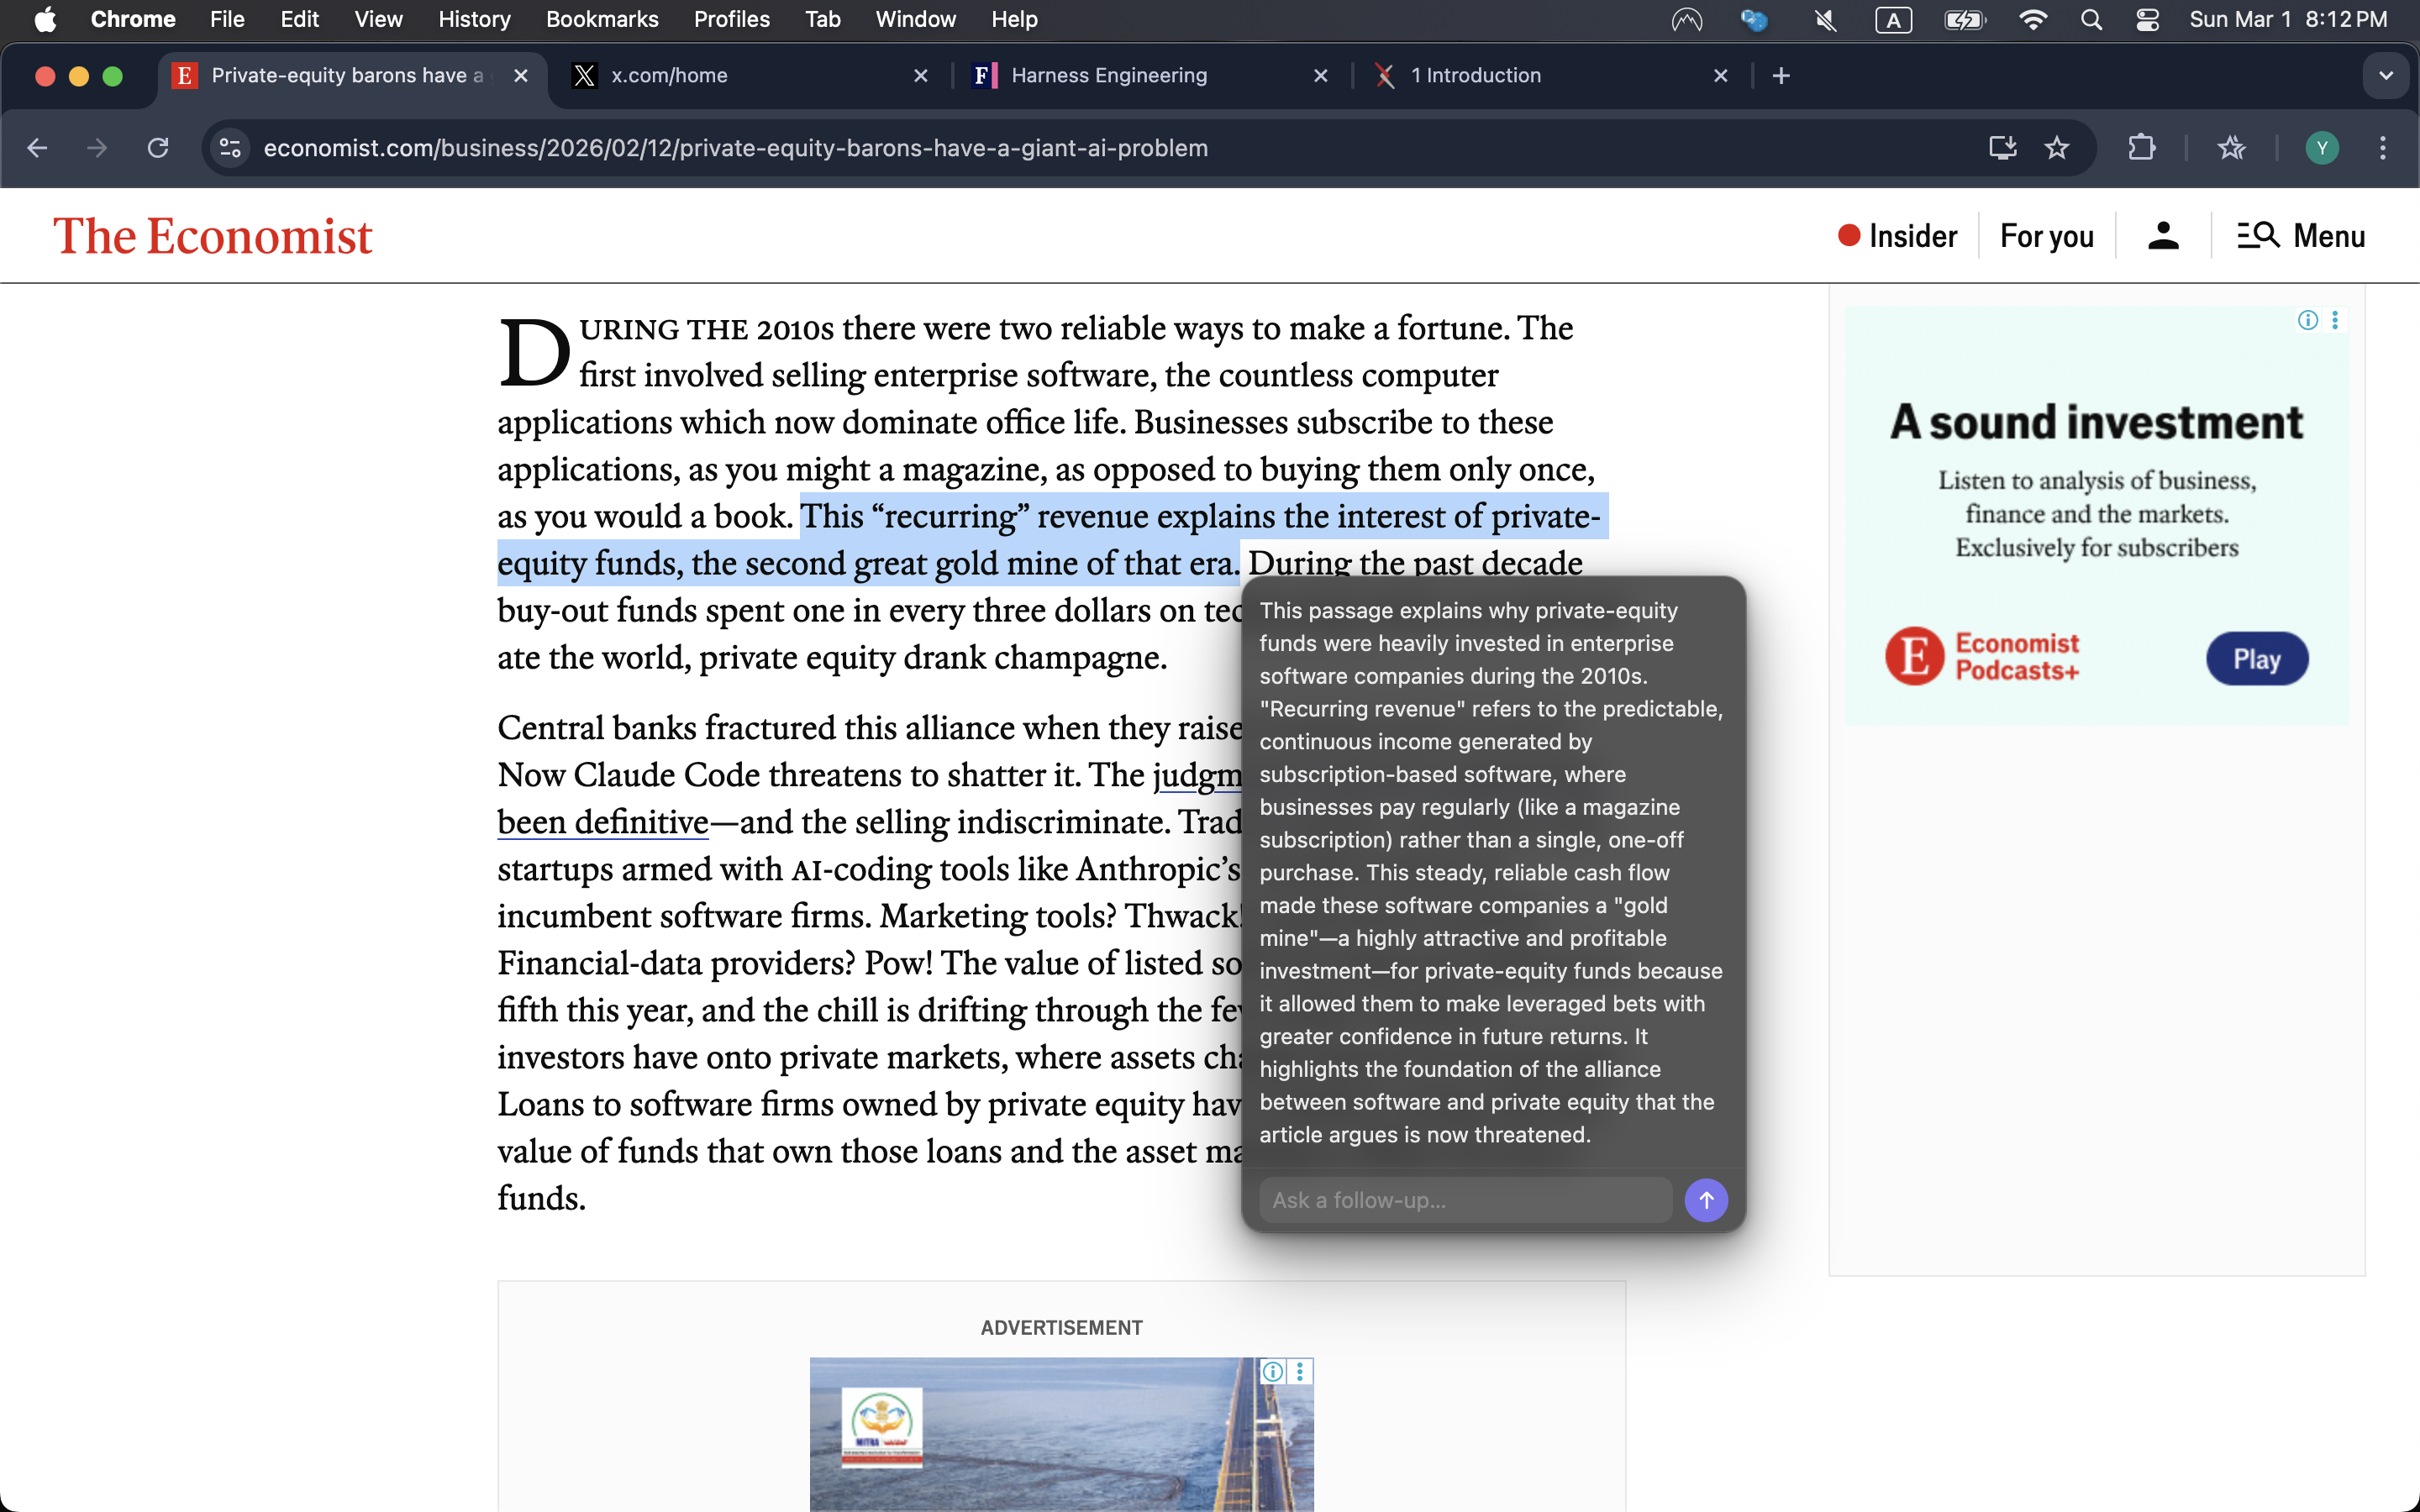Viewport: 2420px width, 1512px height.
Task: Bookmark this page with the star icon
Action: click(x=2058, y=148)
